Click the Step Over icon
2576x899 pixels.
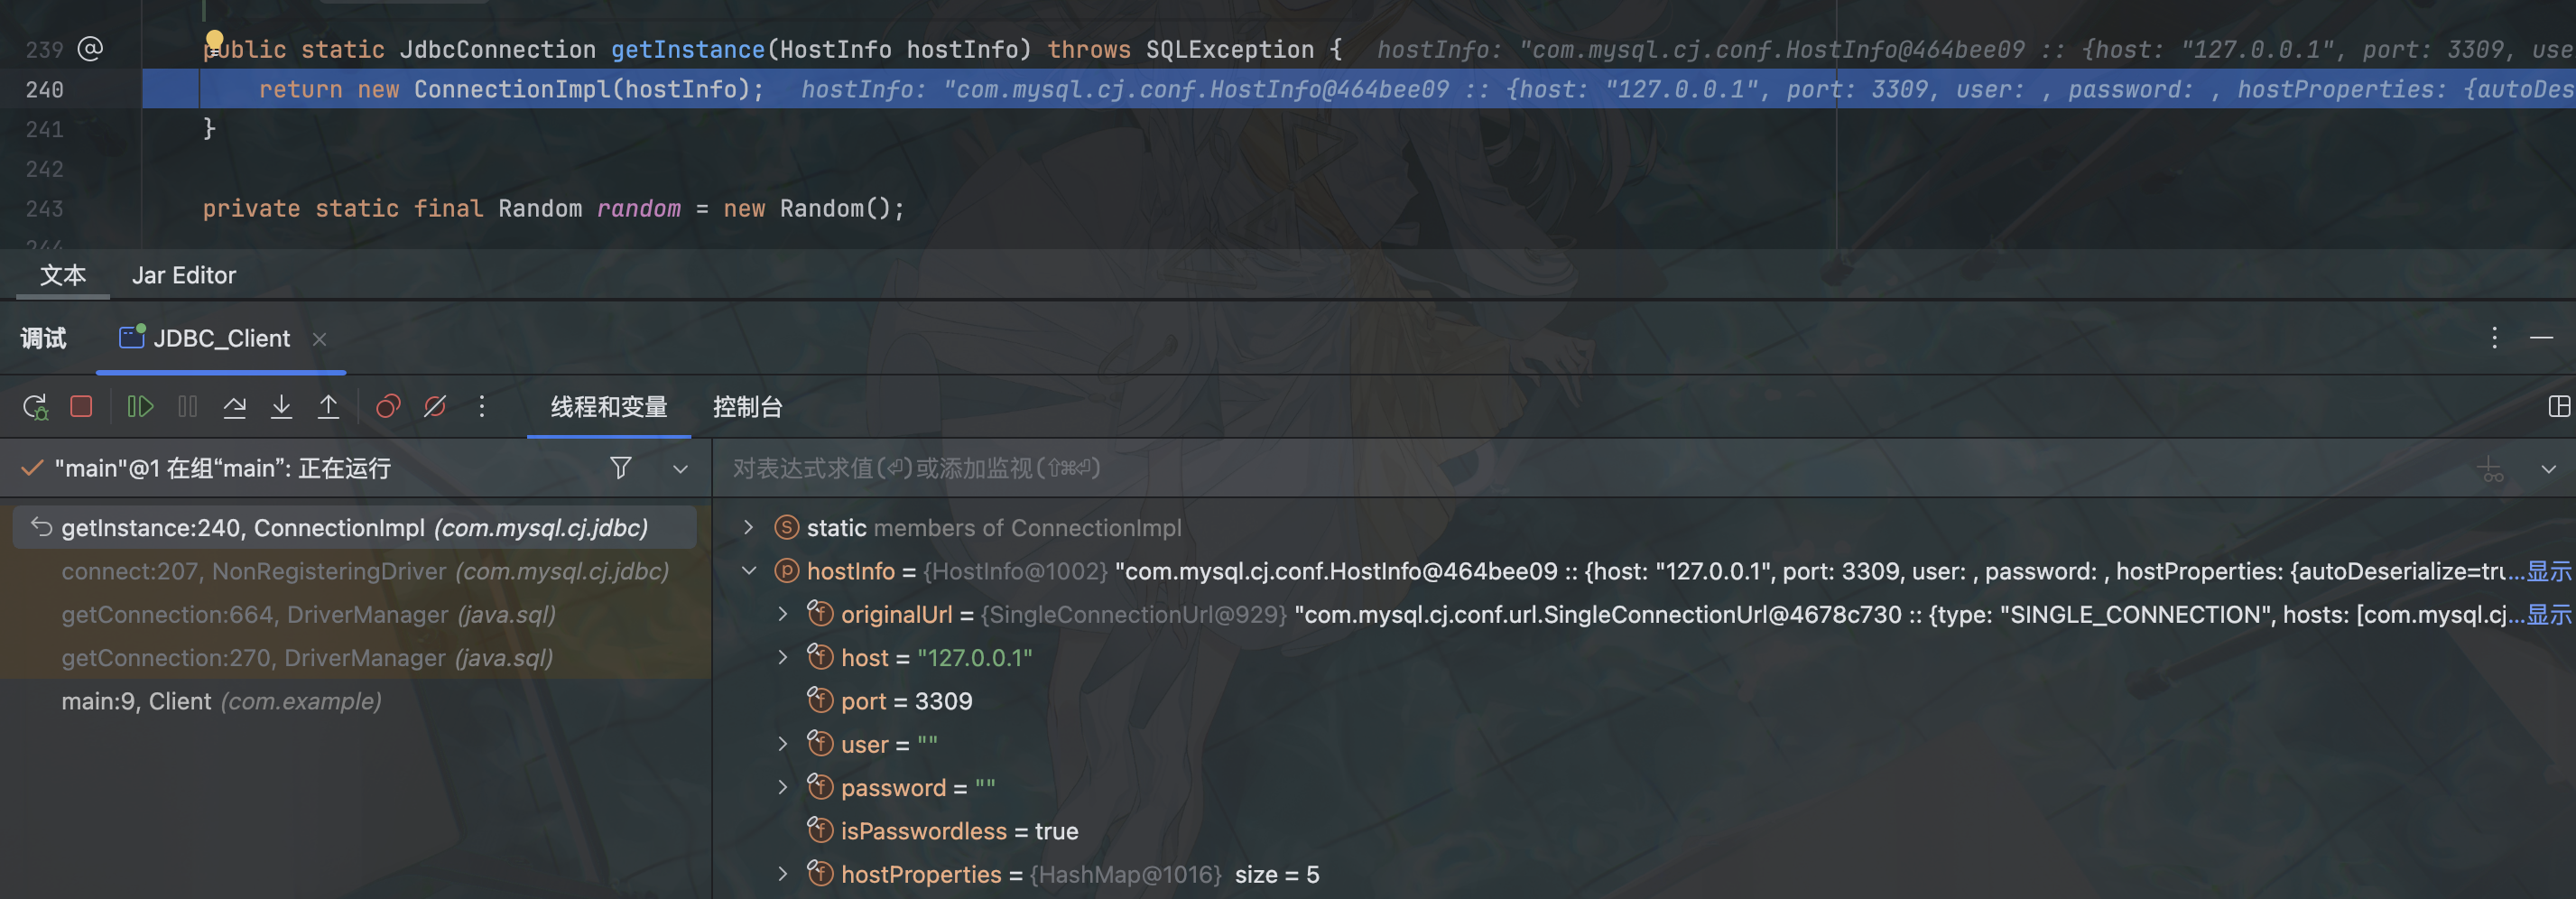tap(235, 407)
